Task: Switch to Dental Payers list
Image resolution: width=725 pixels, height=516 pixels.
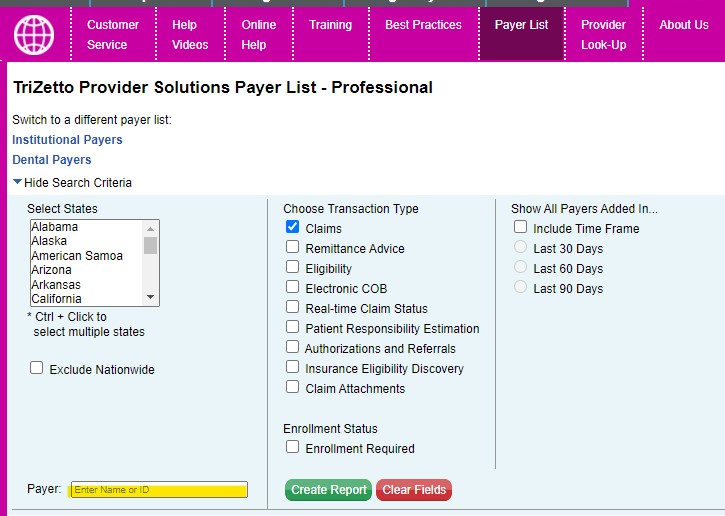Action: pos(52,160)
